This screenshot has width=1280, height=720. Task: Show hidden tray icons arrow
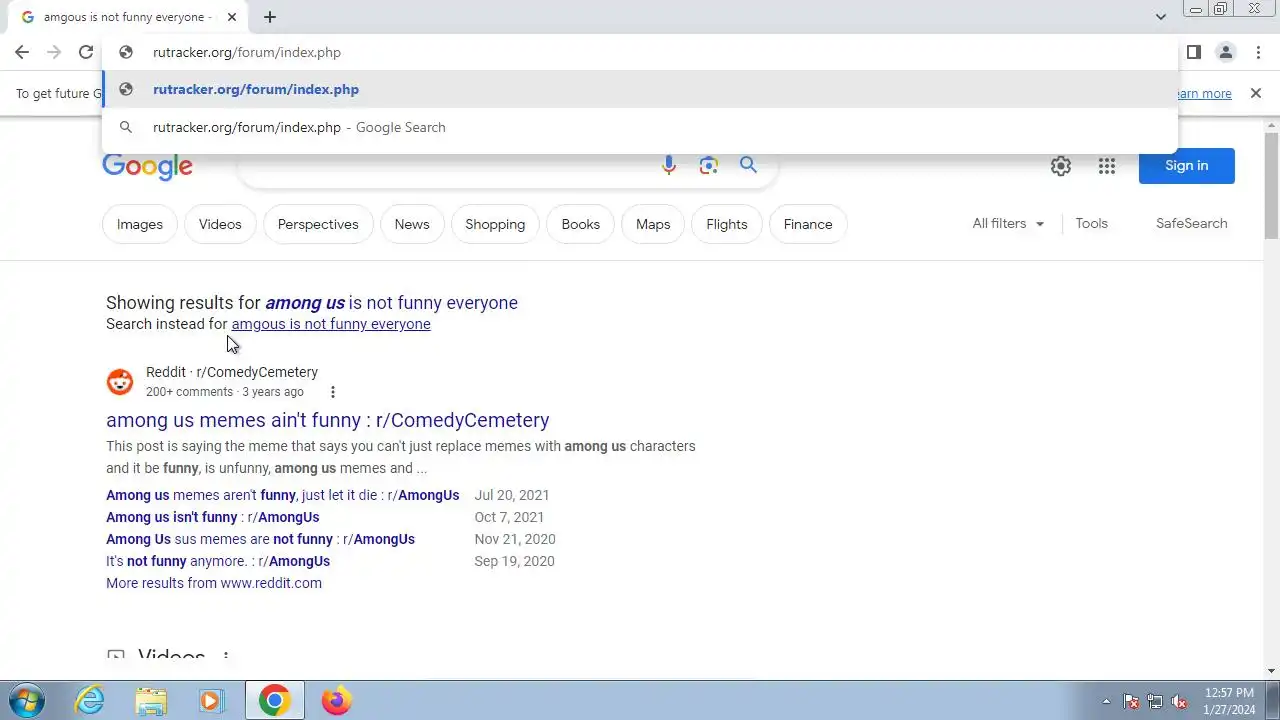pos(1106,701)
